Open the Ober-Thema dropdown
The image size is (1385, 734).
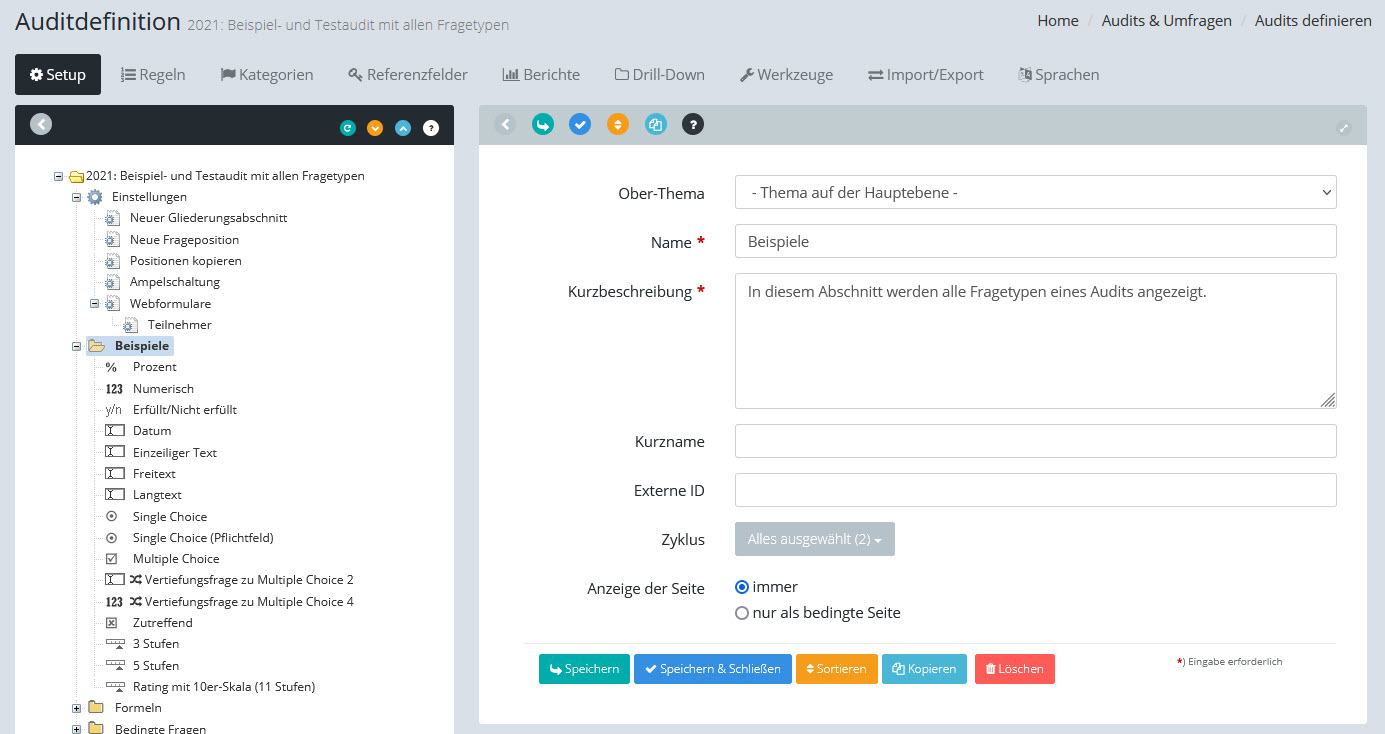pyautogui.click(x=1035, y=193)
